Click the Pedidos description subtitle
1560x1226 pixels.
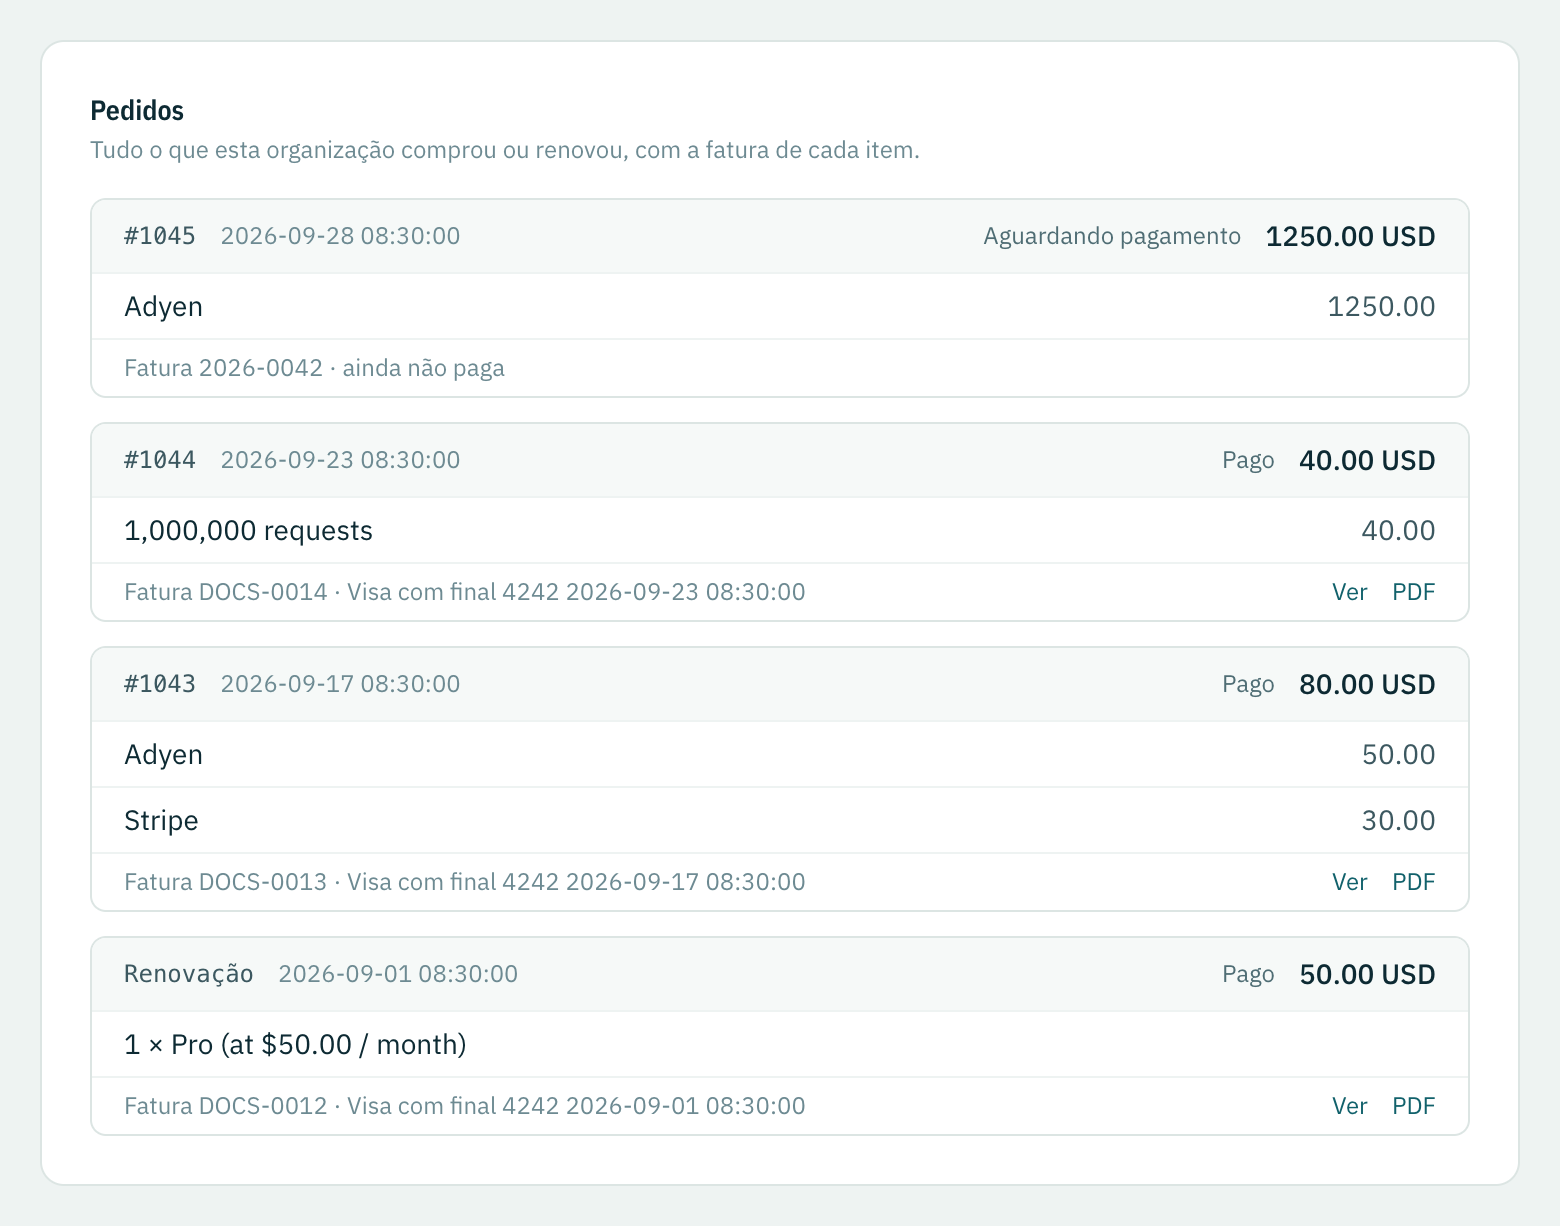pyautogui.click(x=505, y=150)
